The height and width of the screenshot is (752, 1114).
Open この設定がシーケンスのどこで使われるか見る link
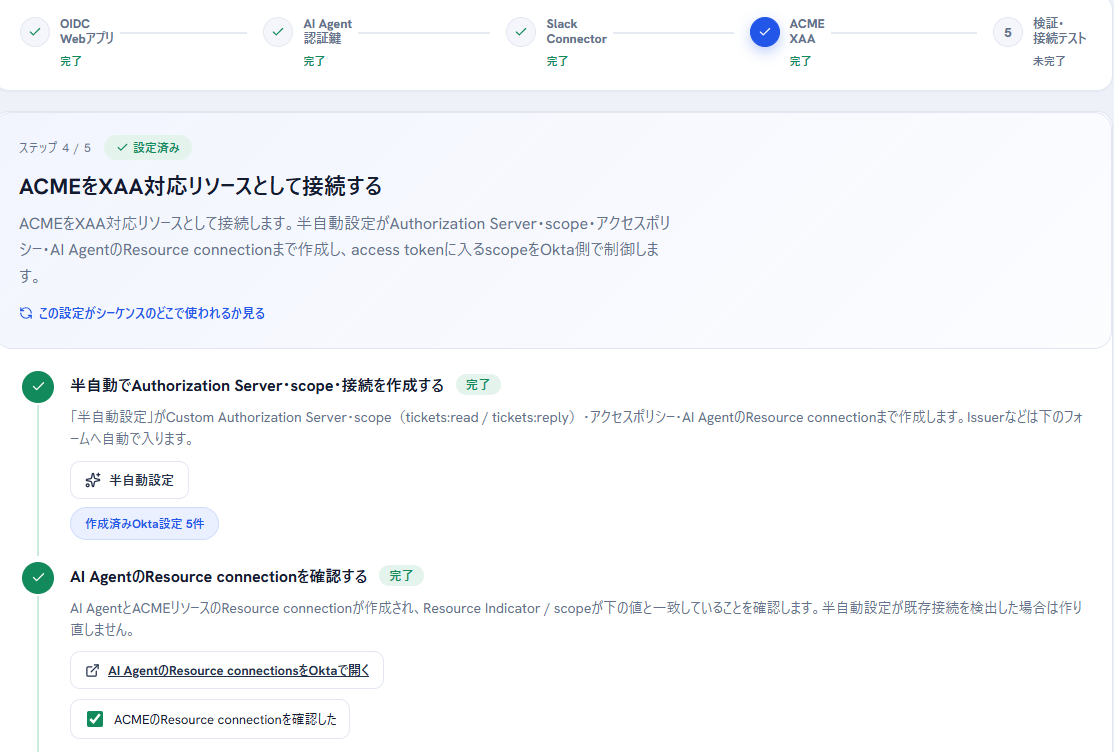pyautogui.click(x=151, y=313)
